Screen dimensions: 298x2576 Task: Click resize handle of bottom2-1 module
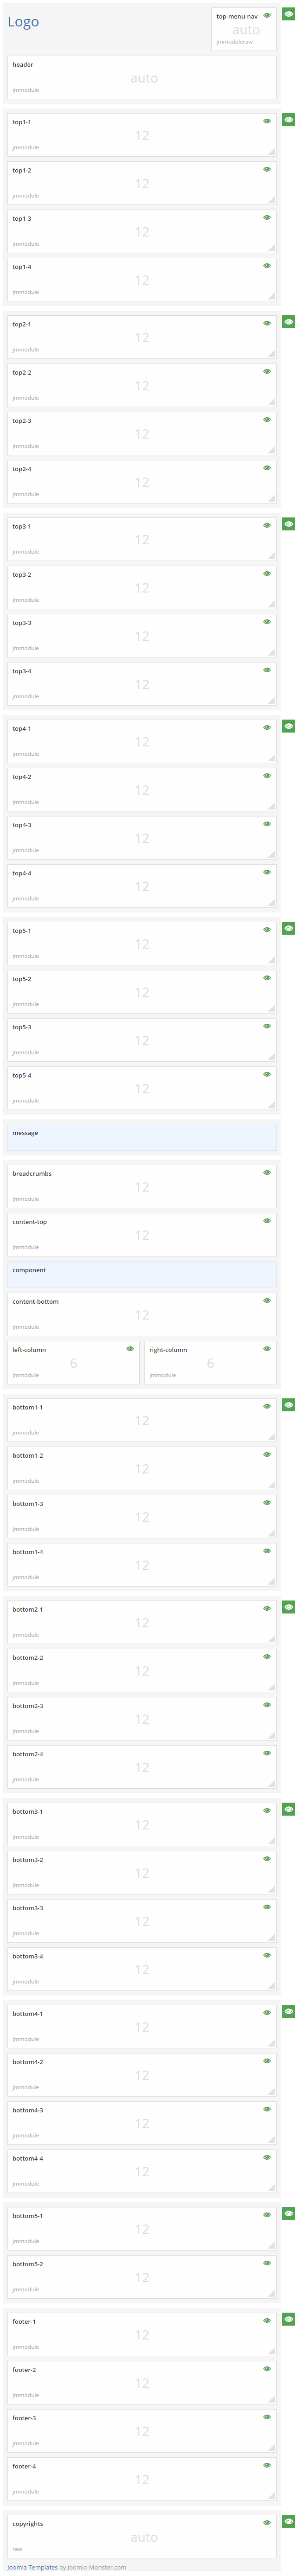271,1639
